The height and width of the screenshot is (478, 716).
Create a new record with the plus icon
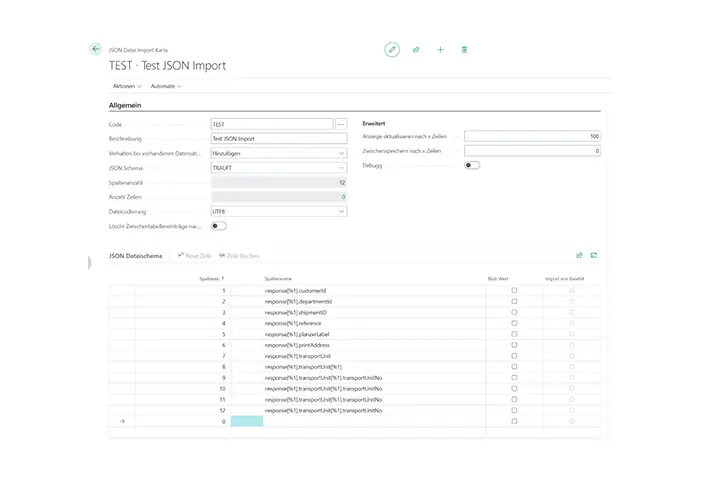click(440, 49)
